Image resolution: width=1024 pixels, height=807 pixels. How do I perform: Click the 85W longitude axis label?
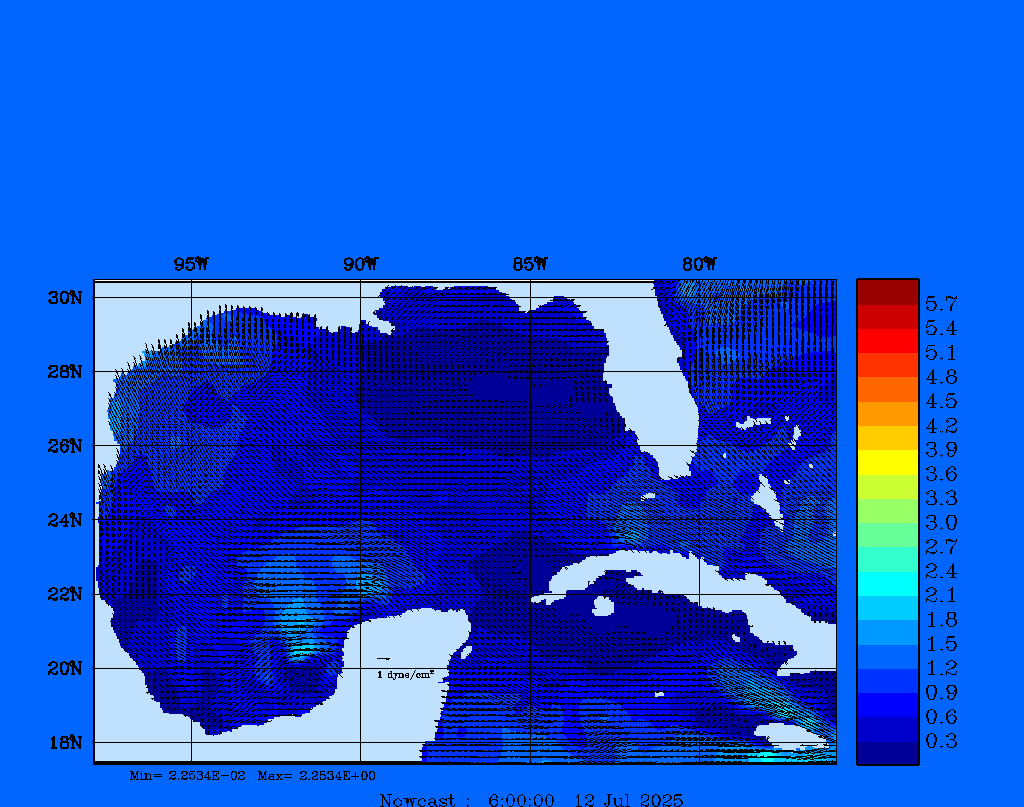530,264
